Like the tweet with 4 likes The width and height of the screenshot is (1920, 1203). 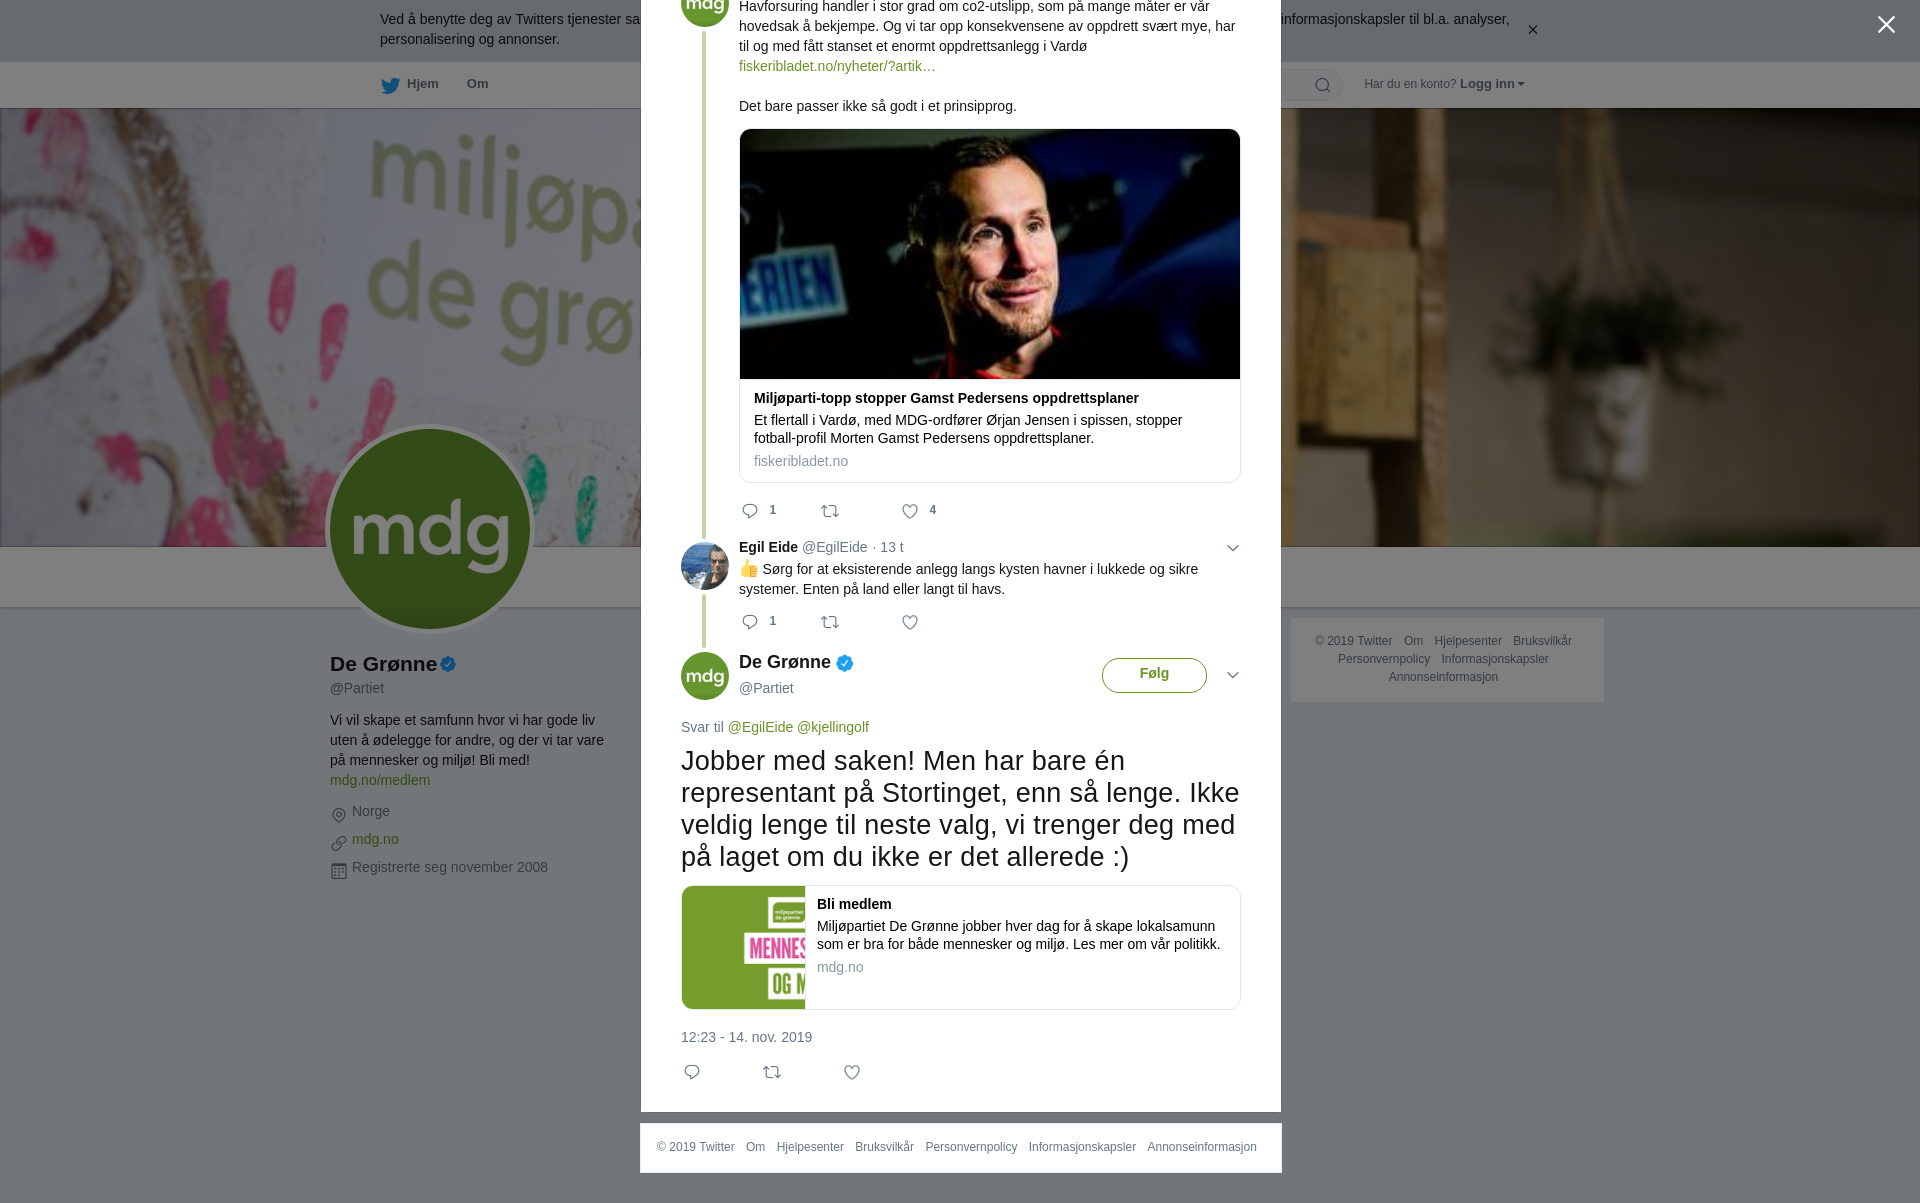point(910,511)
